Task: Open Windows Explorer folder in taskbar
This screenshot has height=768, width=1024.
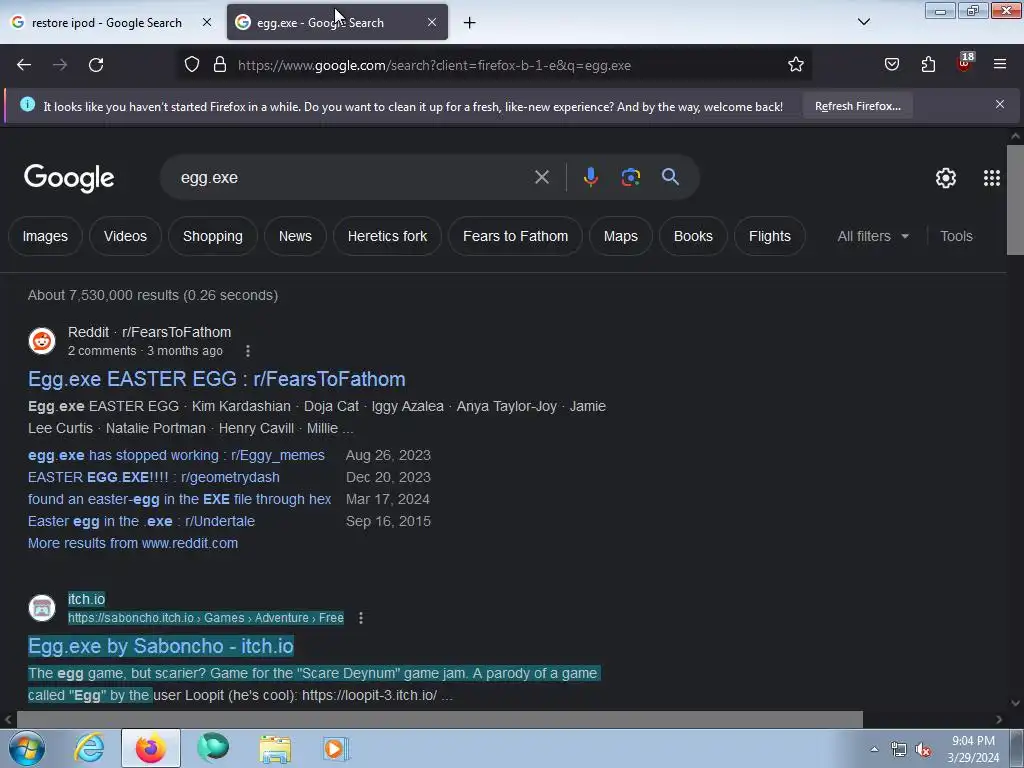Action: pyautogui.click(x=275, y=748)
